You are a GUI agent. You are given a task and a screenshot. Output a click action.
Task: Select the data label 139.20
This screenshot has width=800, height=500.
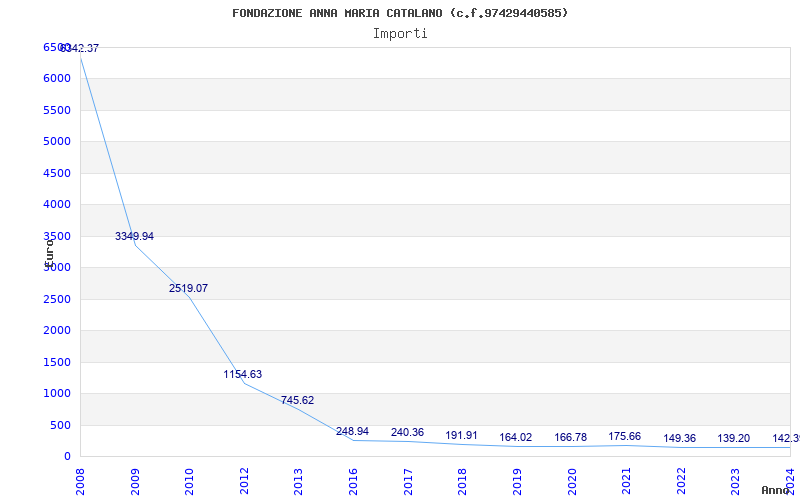tap(733, 438)
